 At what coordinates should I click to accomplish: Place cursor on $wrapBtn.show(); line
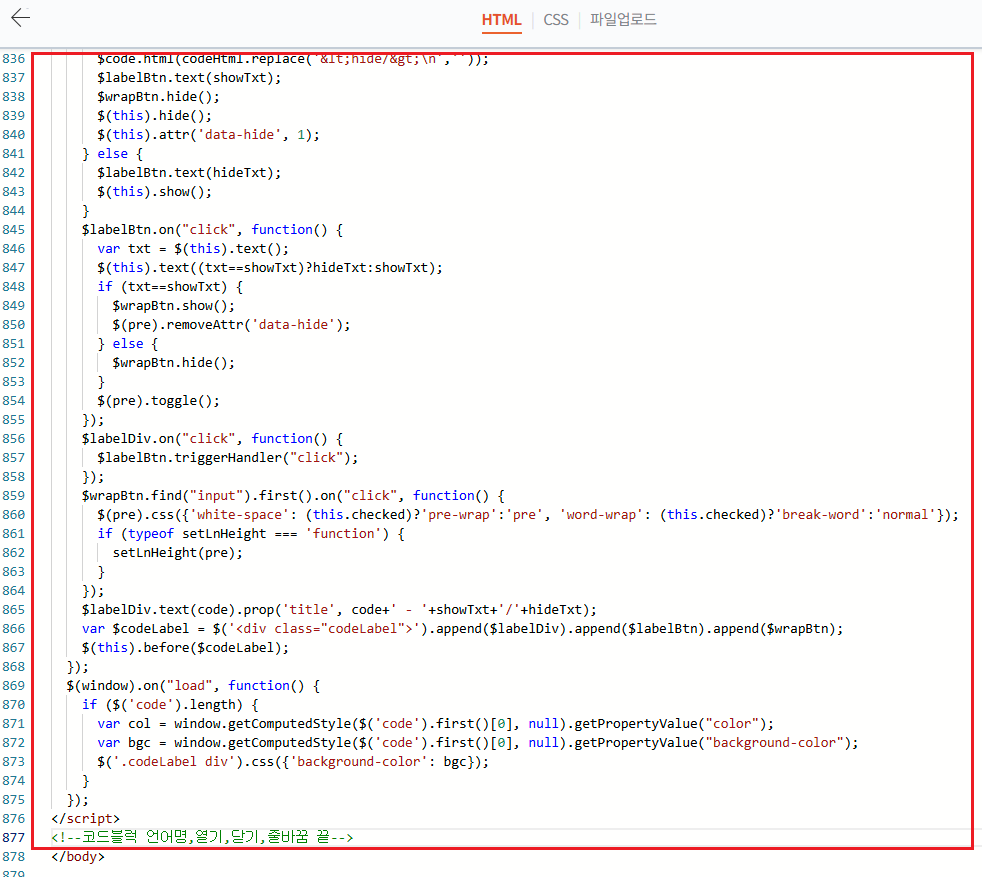click(x=173, y=306)
